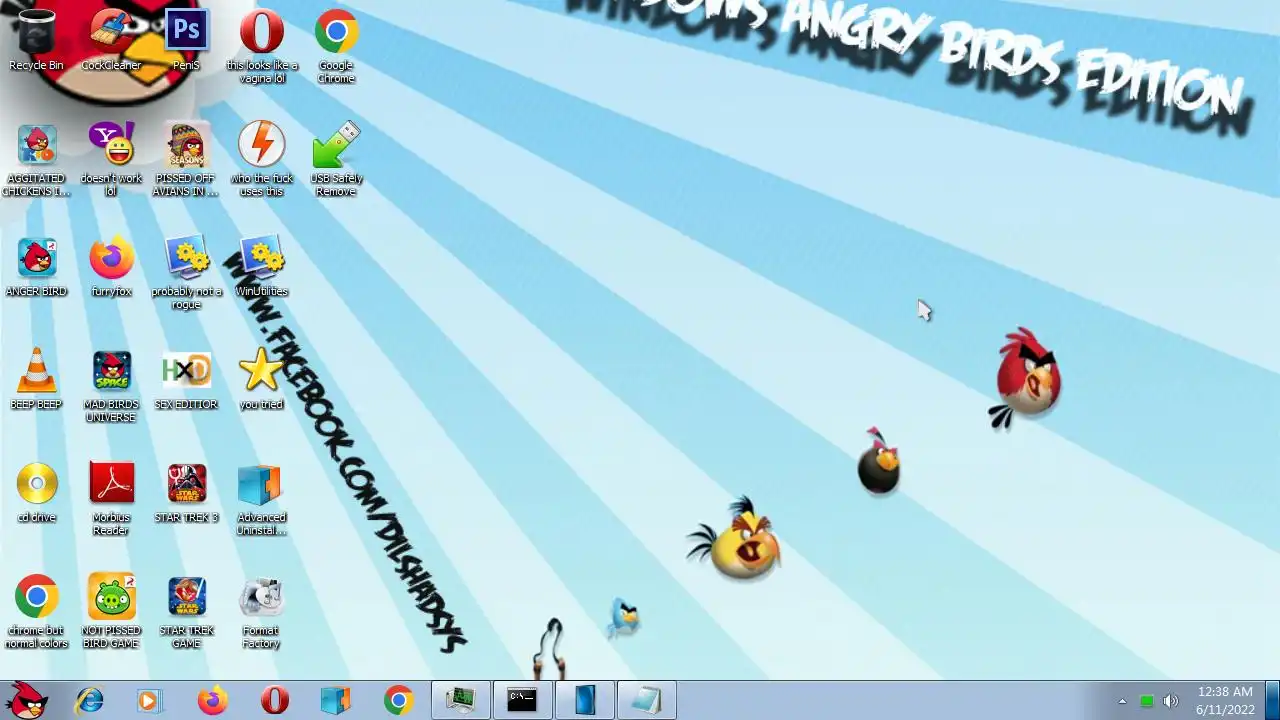The image size is (1280, 720).
Task: Launch Opera from the taskbar
Action: tap(274, 700)
